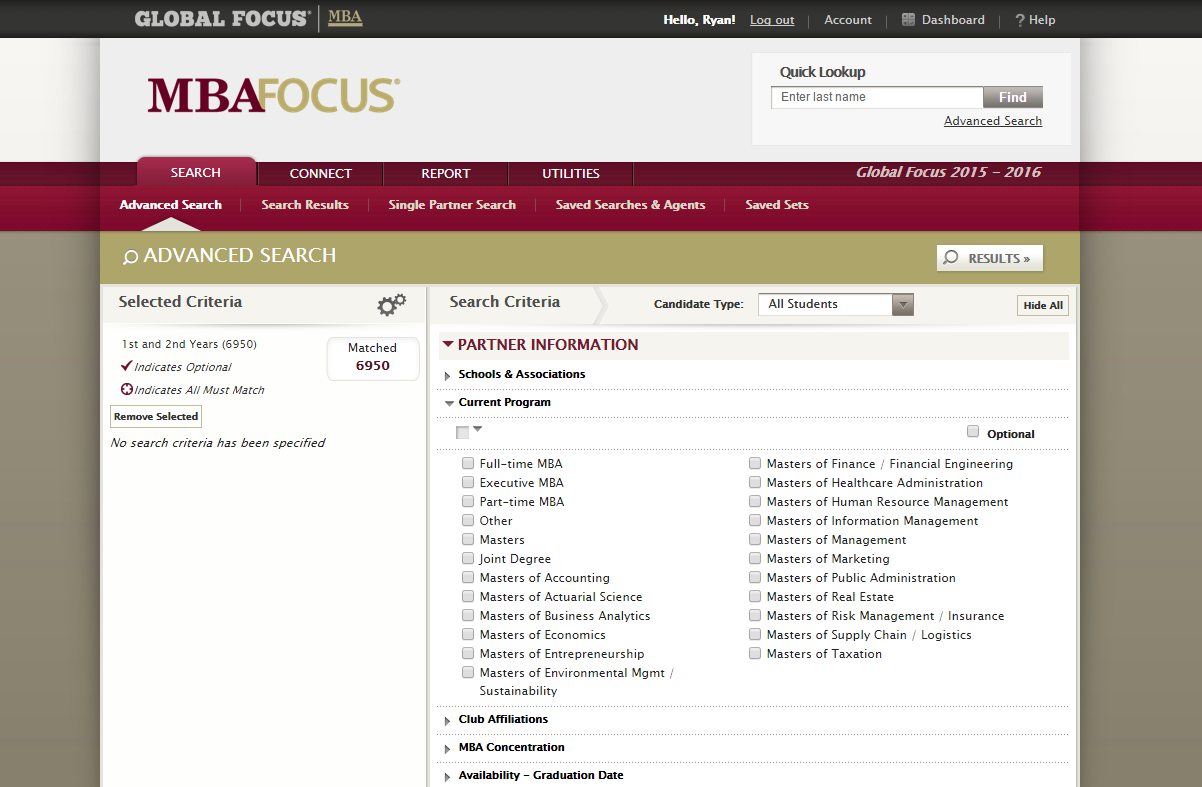
Task: Select the Advanced Search subtab
Action: coord(171,205)
